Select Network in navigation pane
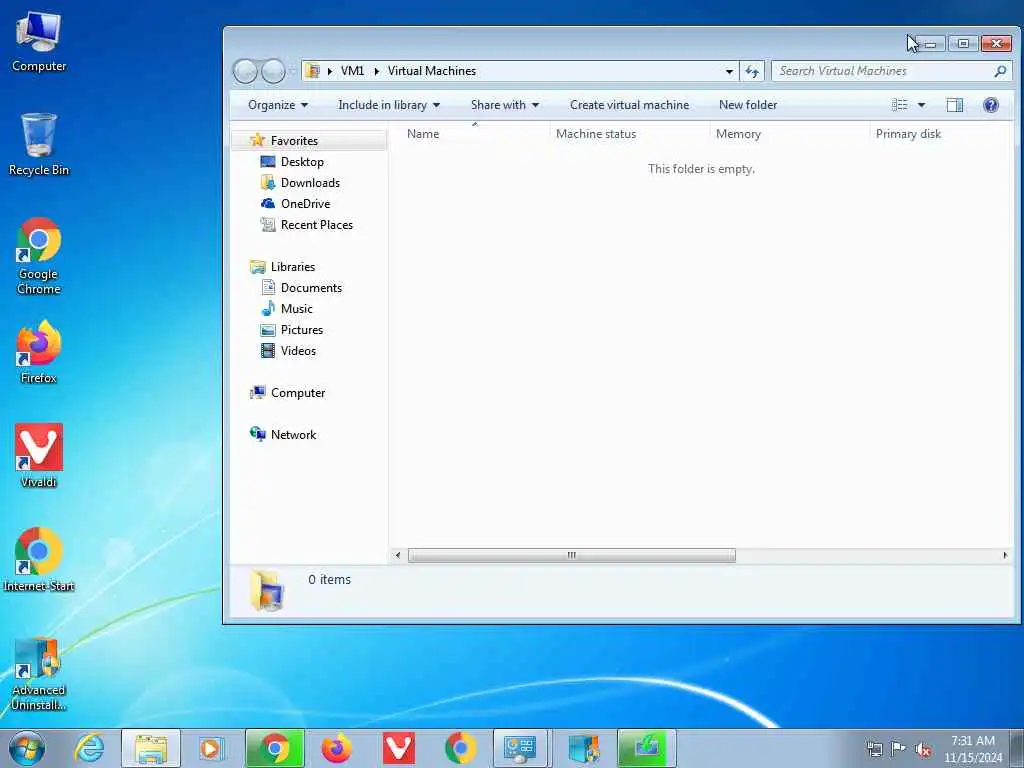The image size is (1024, 768). click(x=293, y=435)
